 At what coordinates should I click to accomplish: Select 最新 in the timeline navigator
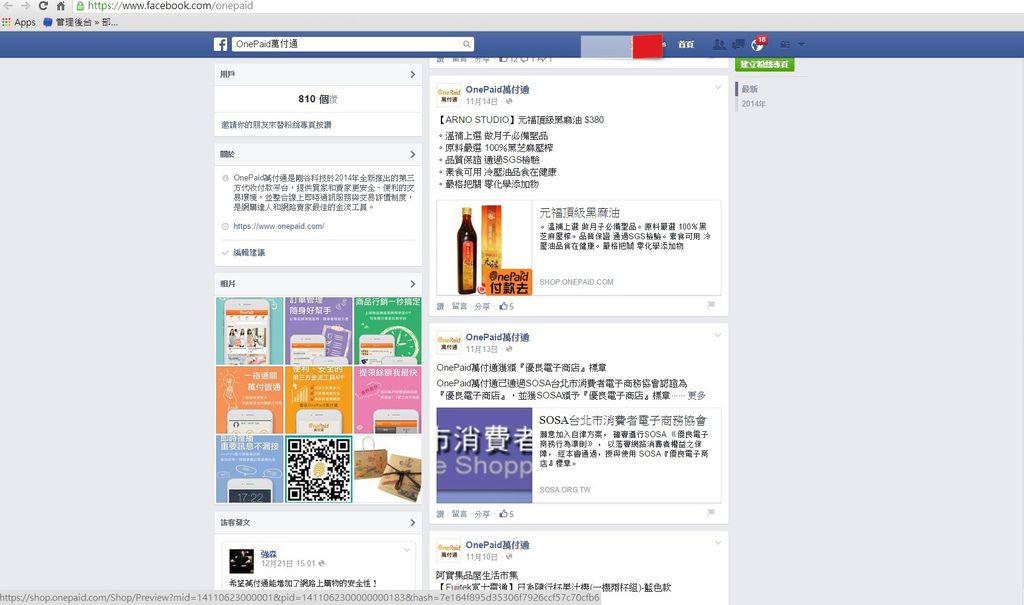click(749, 89)
